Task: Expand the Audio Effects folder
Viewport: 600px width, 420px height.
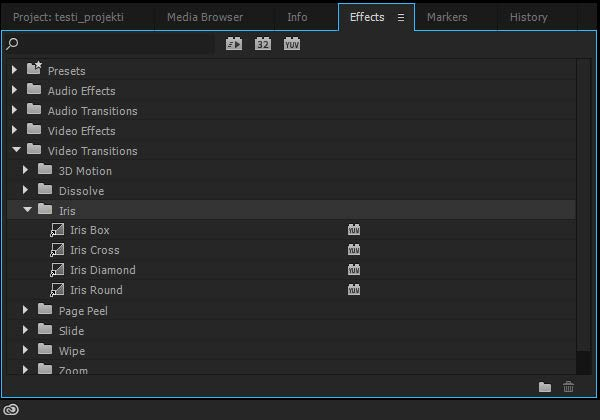Action: pyautogui.click(x=15, y=90)
